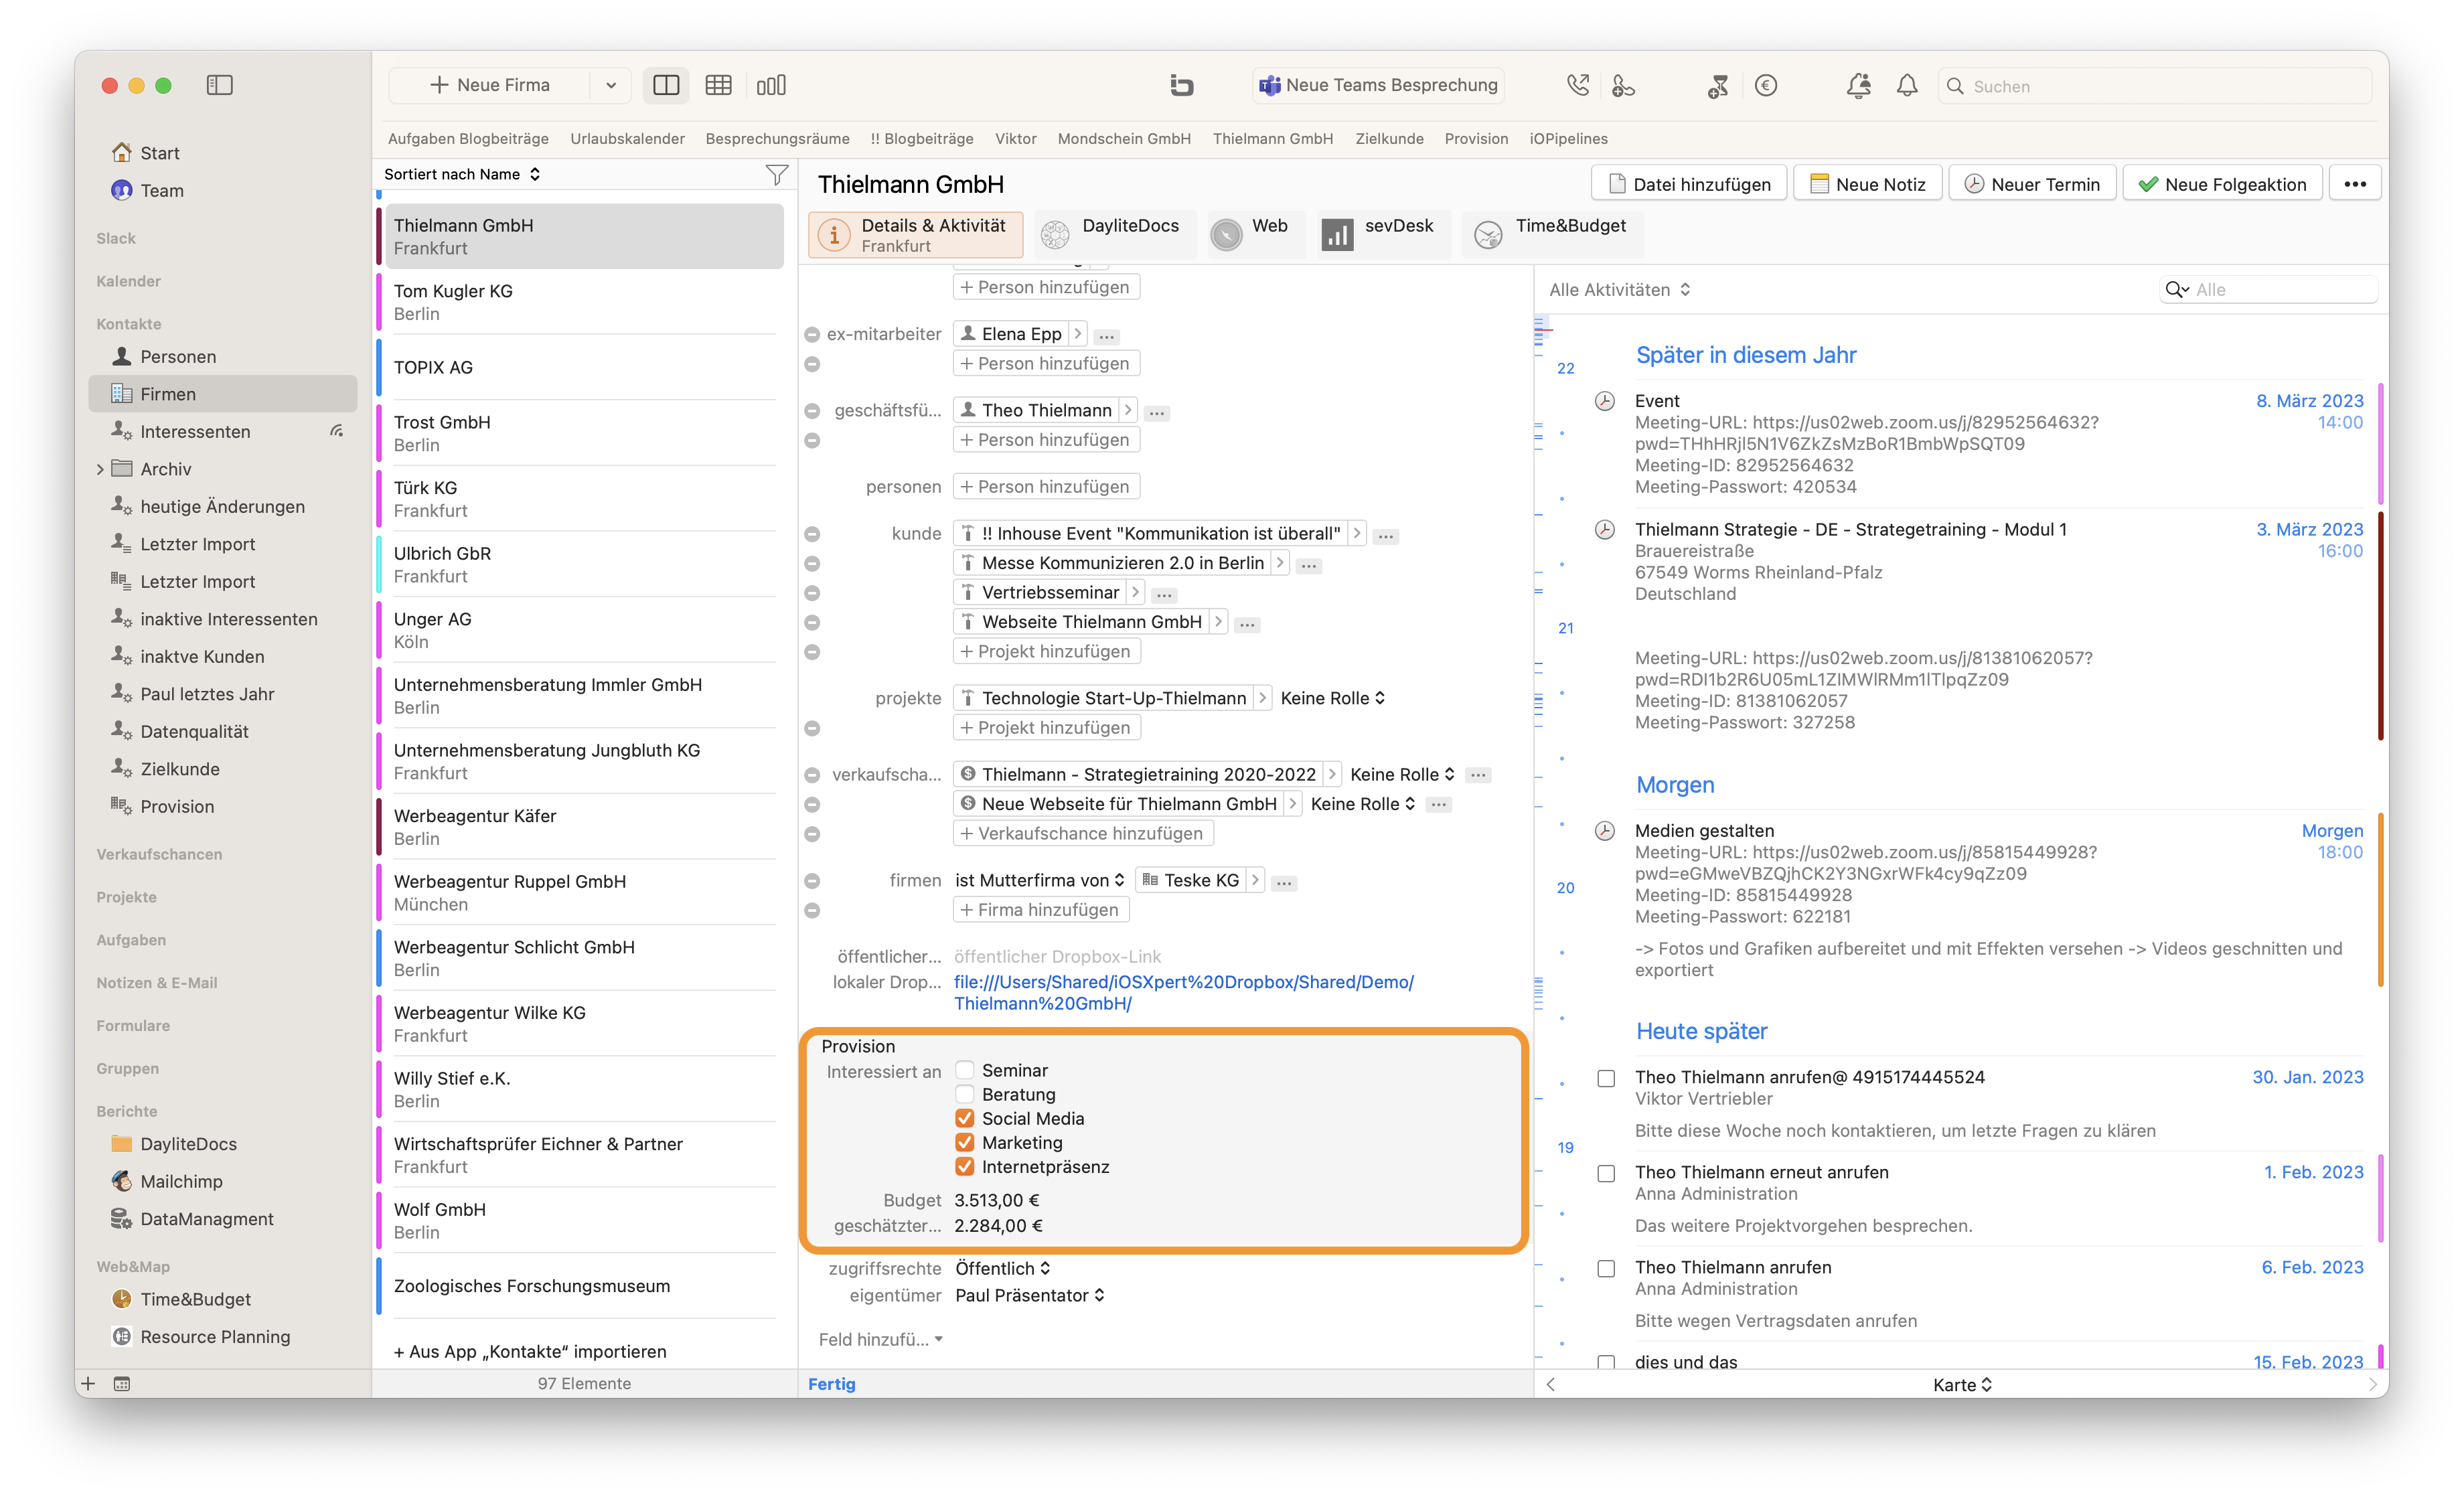Uncheck the Internetpräsenz checkbox
This screenshot has height=1497, width=2464.
(x=964, y=1166)
